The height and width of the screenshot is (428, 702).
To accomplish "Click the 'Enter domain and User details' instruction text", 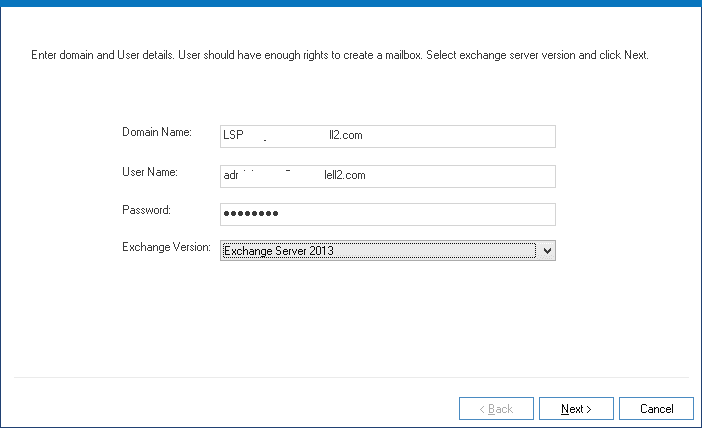I will click(340, 55).
